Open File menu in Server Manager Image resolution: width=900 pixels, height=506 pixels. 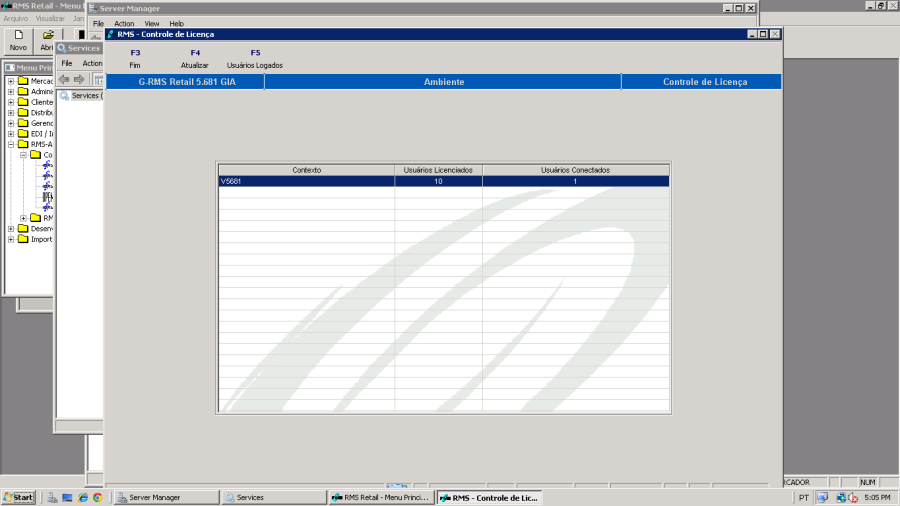(98, 24)
